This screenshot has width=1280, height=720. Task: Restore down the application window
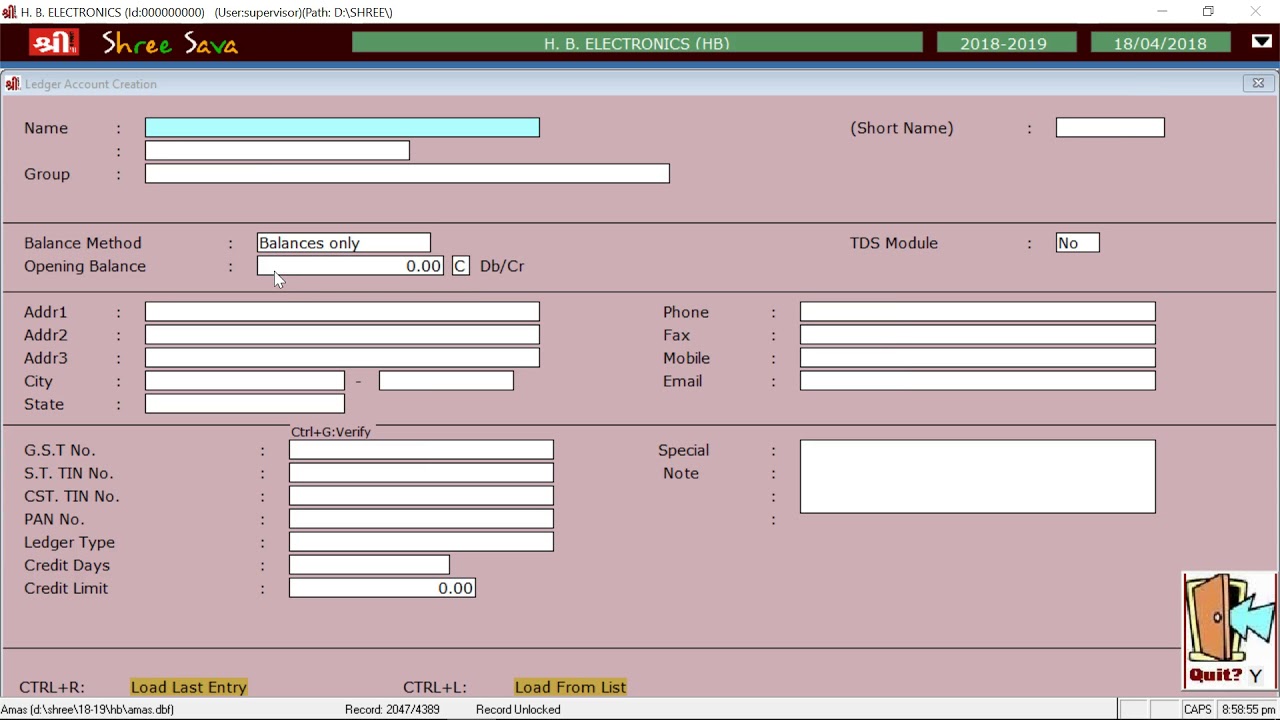(1208, 12)
